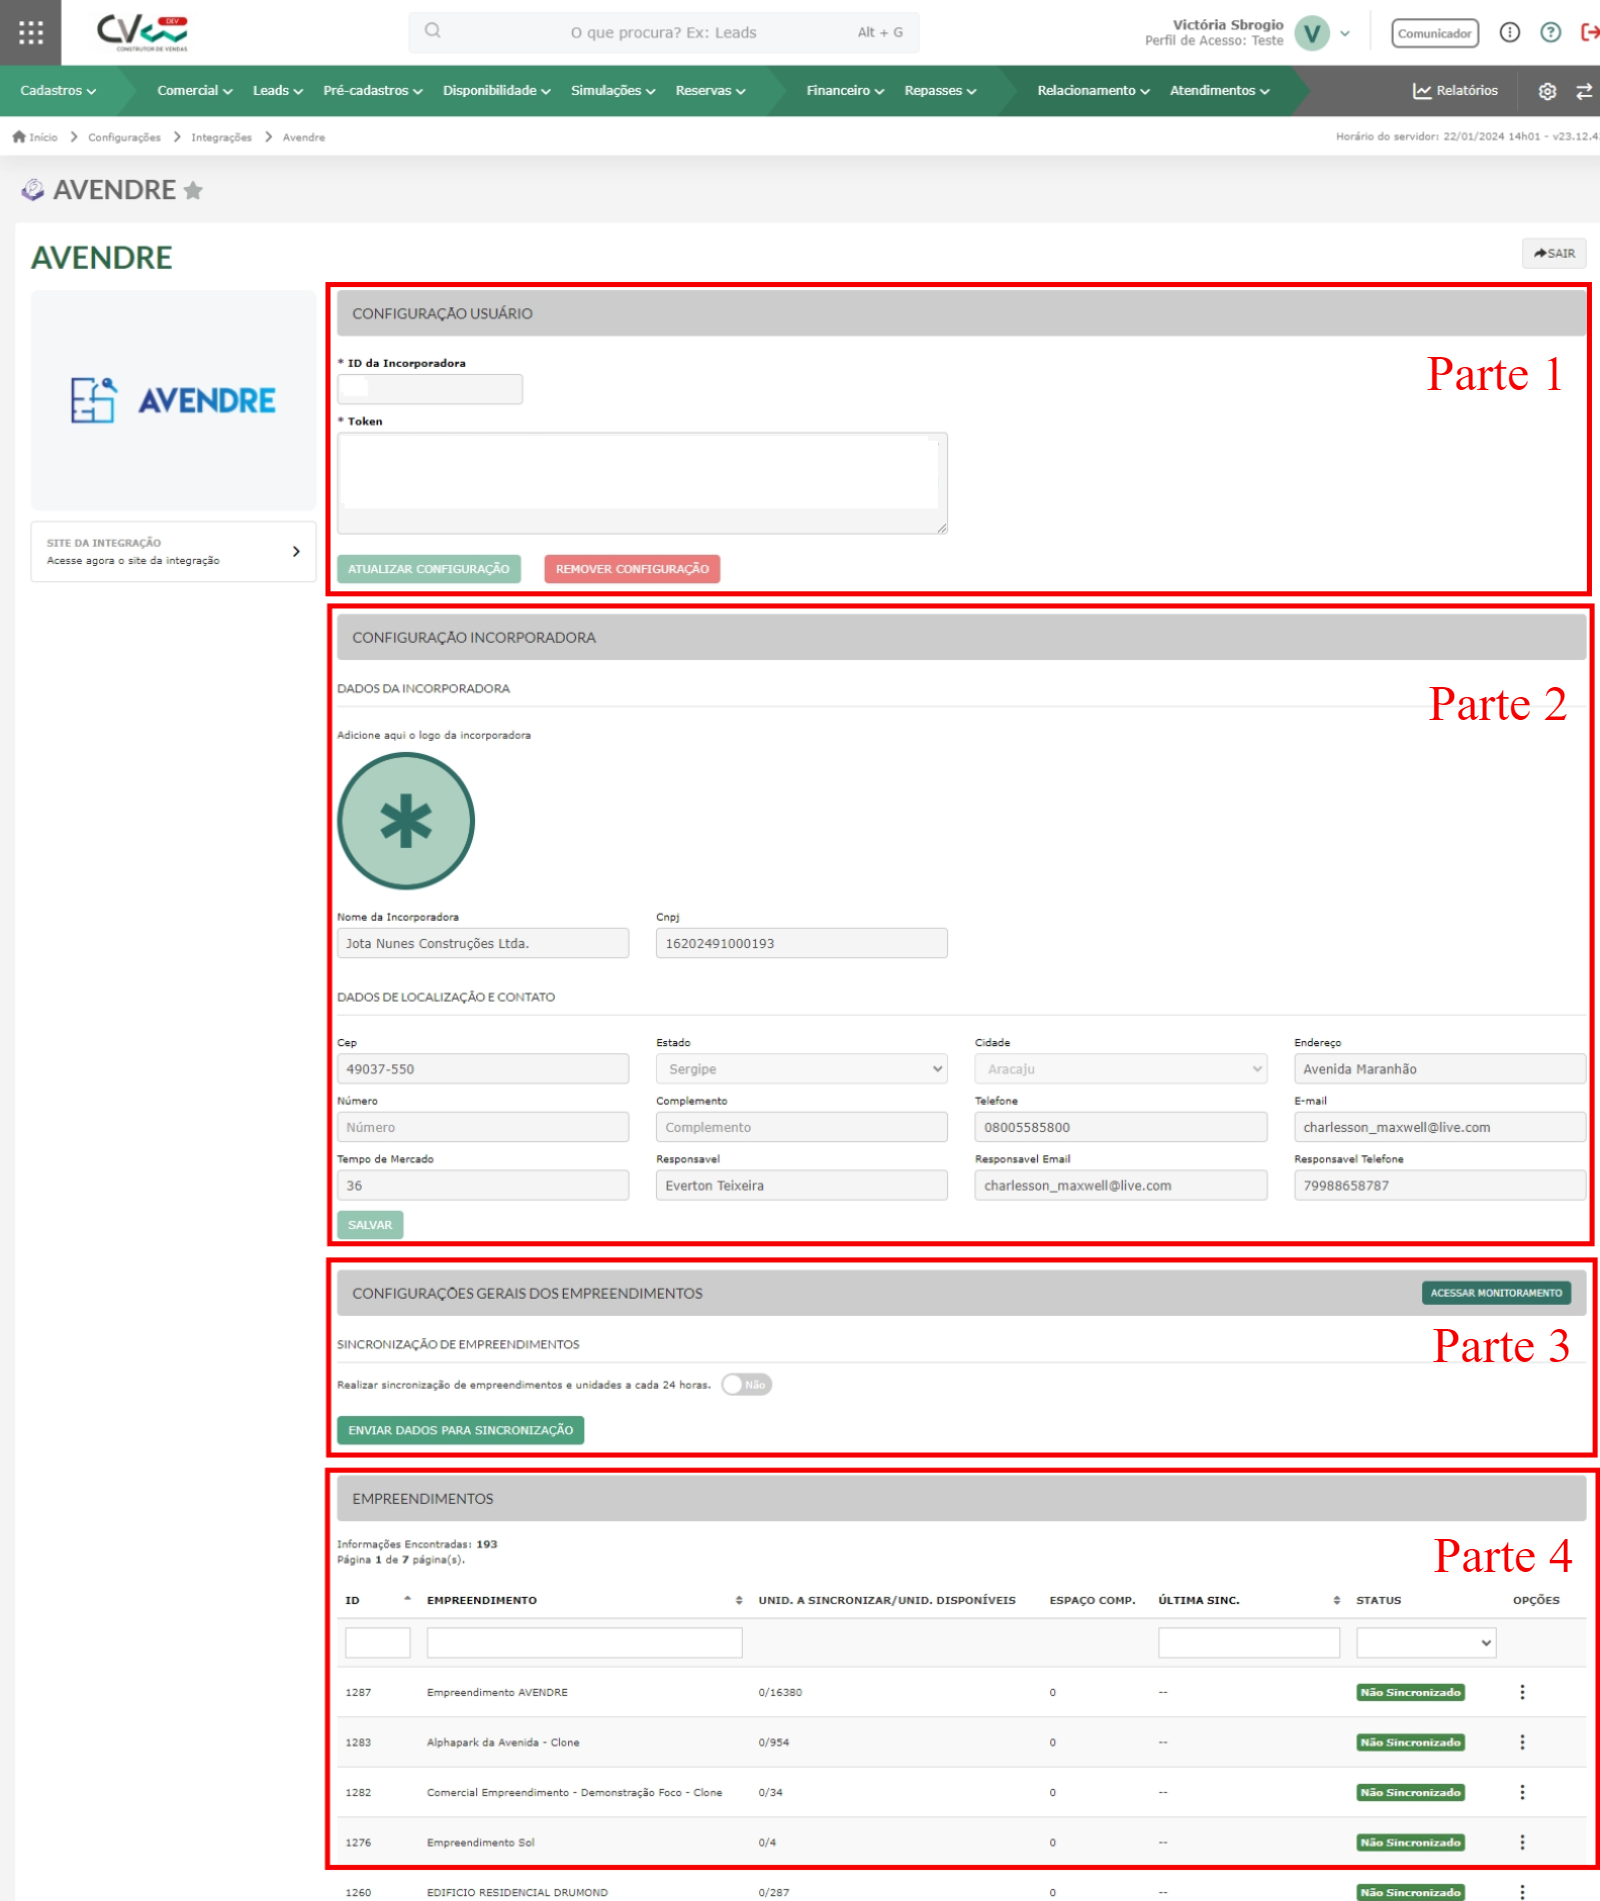This screenshot has height=1901, width=1600.
Task: Click the swap arrows icon in navbar
Action: (1584, 91)
